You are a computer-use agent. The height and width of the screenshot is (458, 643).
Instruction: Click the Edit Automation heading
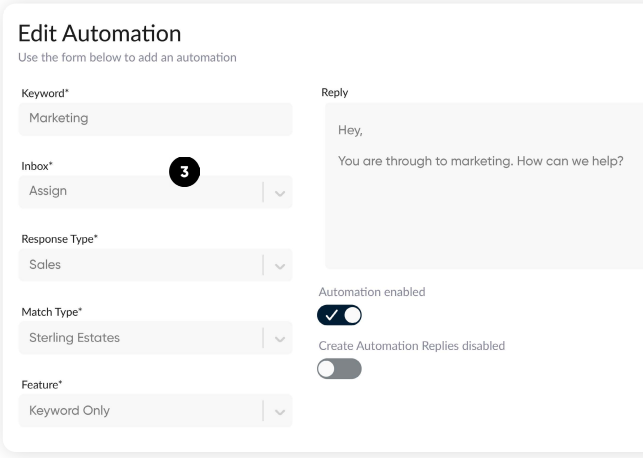click(99, 35)
